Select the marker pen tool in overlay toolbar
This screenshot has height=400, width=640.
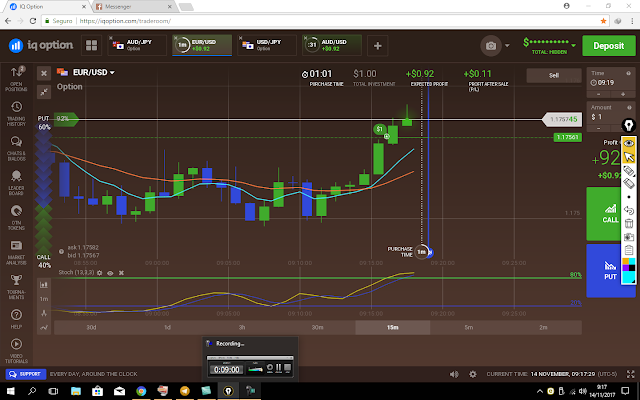pyautogui.click(x=629, y=171)
